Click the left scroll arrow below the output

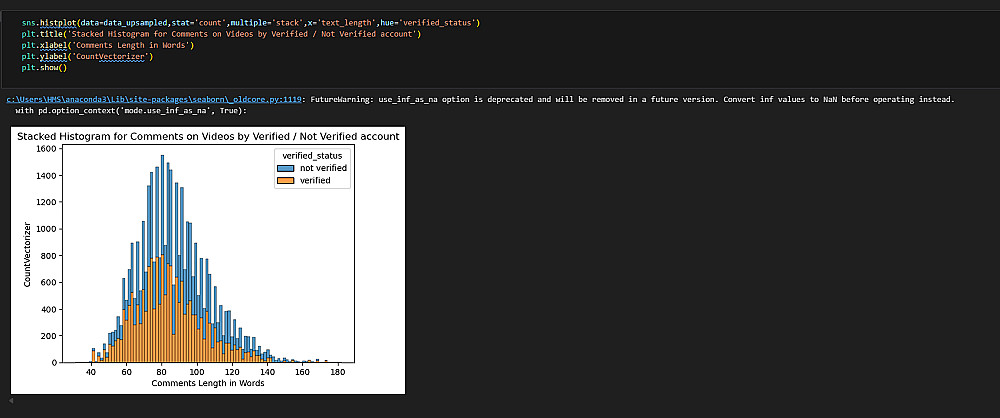tap(11, 401)
